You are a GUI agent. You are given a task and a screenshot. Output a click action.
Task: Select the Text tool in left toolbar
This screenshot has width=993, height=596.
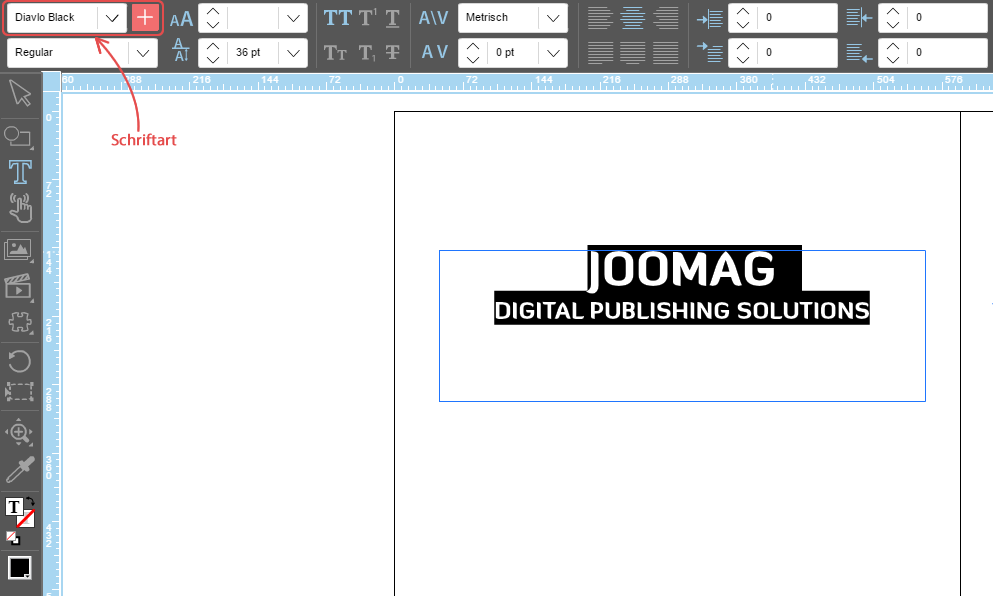tap(19, 172)
